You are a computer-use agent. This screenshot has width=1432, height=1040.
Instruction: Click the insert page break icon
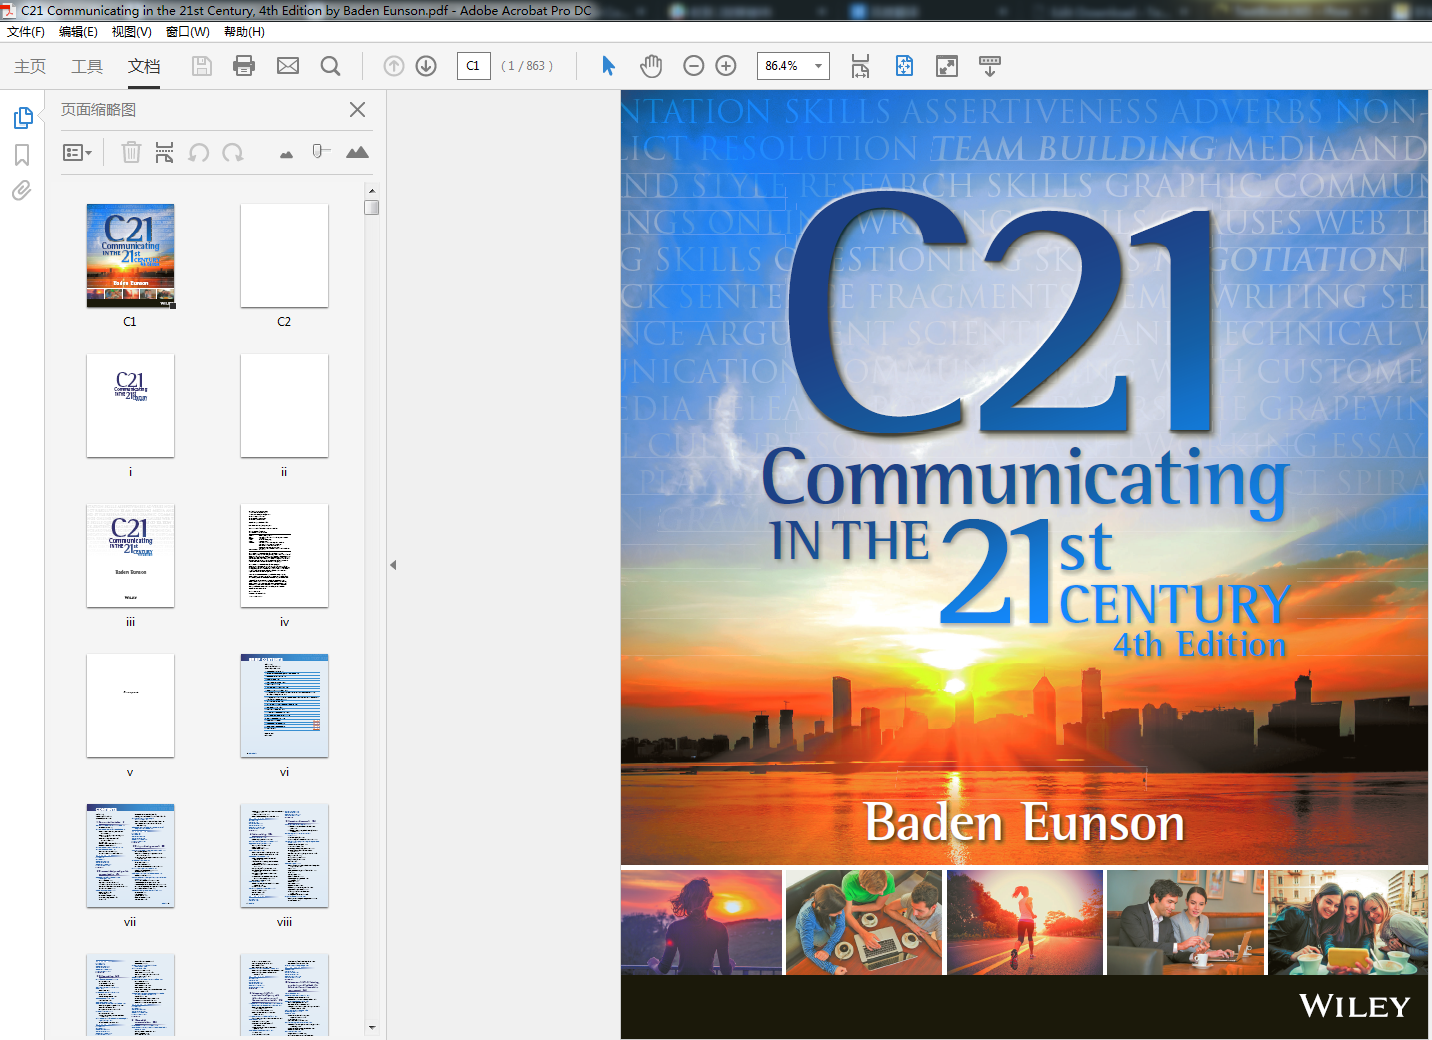click(165, 152)
